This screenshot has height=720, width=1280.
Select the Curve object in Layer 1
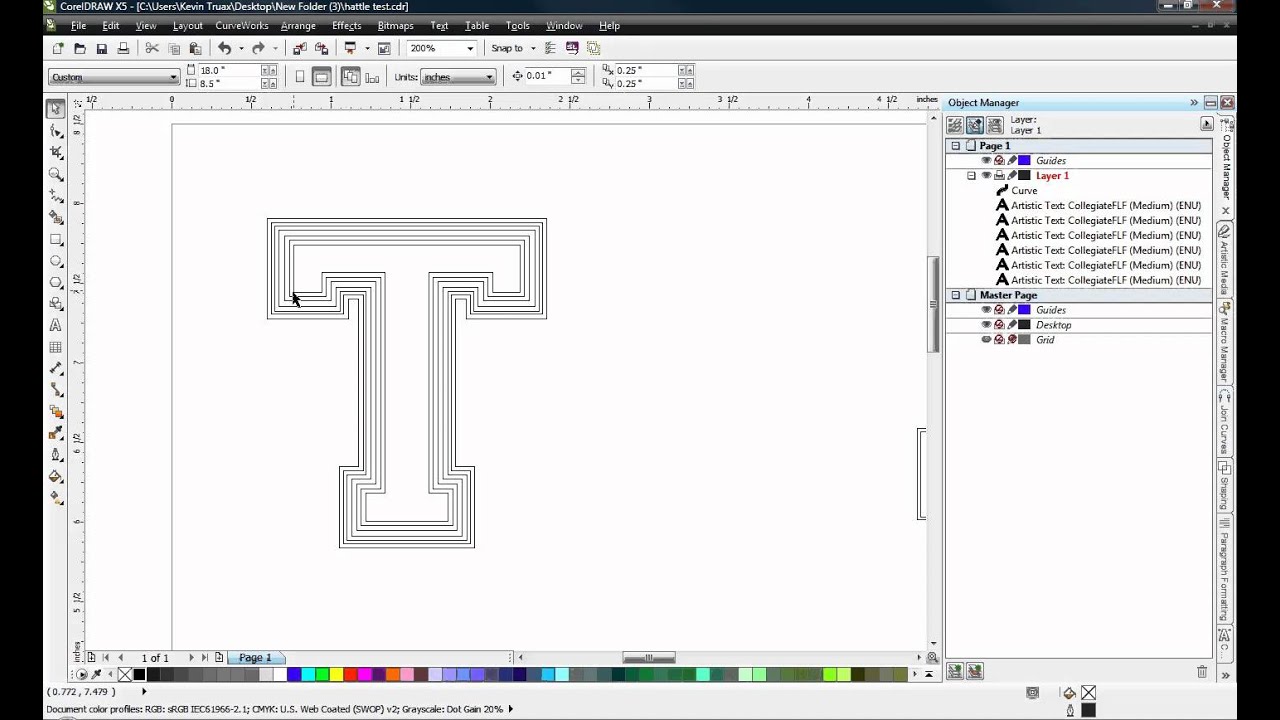[1024, 190]
